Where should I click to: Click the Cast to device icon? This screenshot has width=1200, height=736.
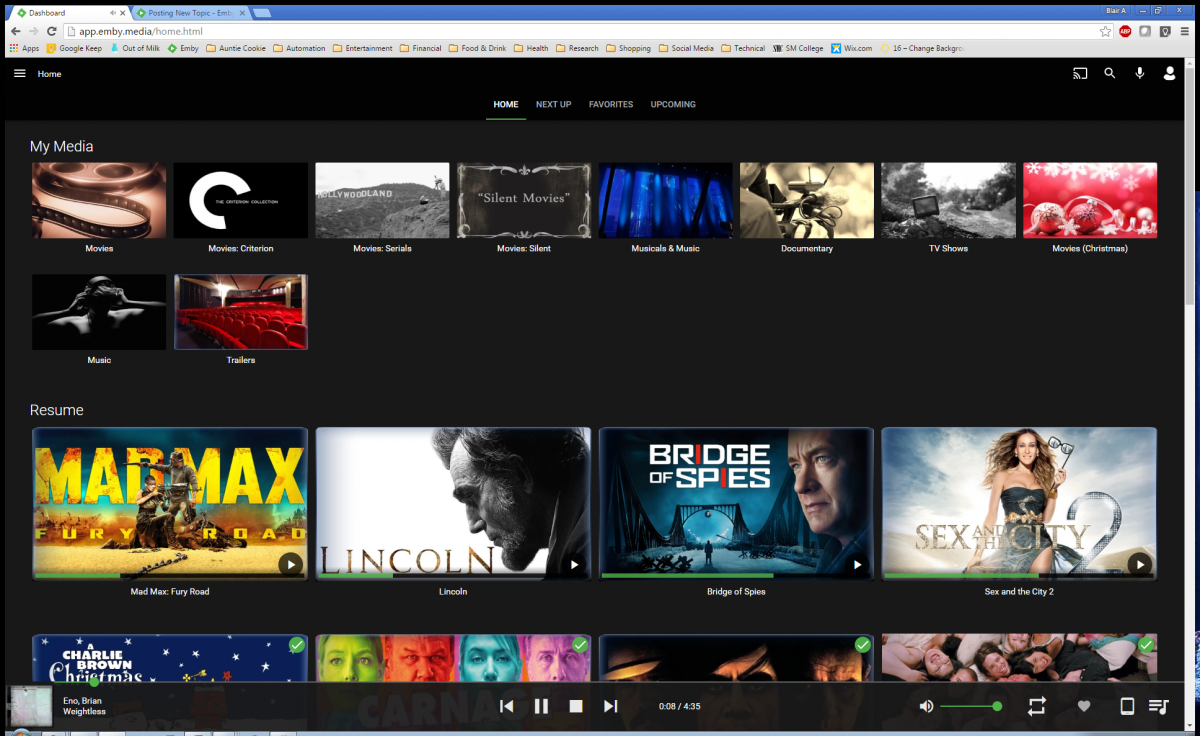click(x=1080, y=73)
